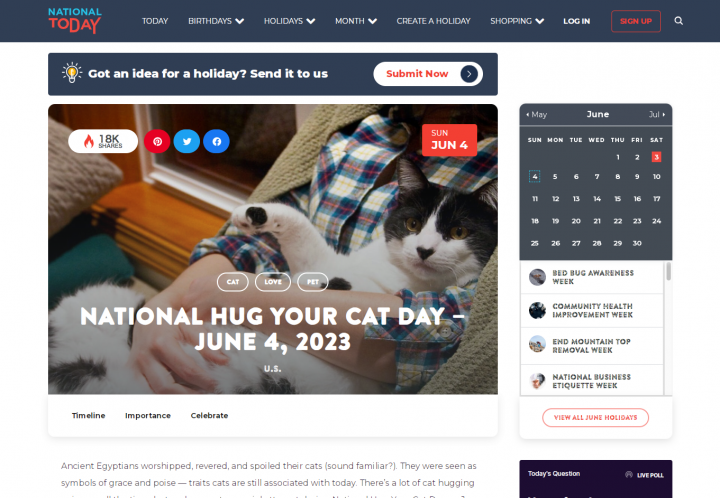Open the Timeline tab
The width and height of the screenshot is (720, 498).
[89, 415]
